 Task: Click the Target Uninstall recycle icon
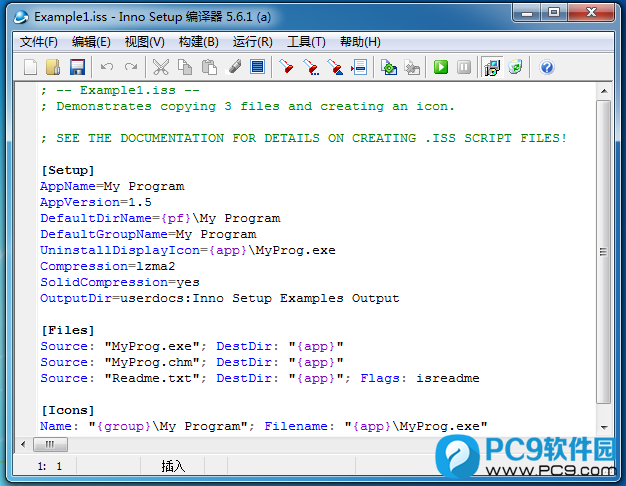click(x=515, y=67)
